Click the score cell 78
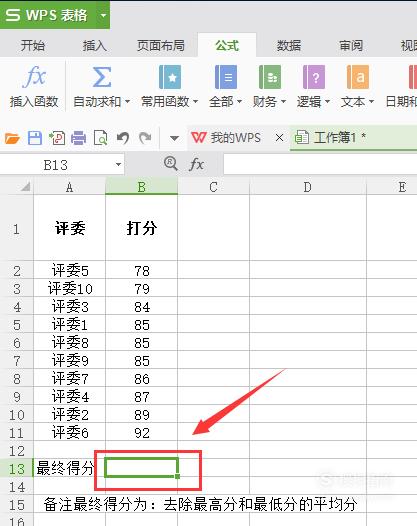417x526 pixels. click(142, 270)
